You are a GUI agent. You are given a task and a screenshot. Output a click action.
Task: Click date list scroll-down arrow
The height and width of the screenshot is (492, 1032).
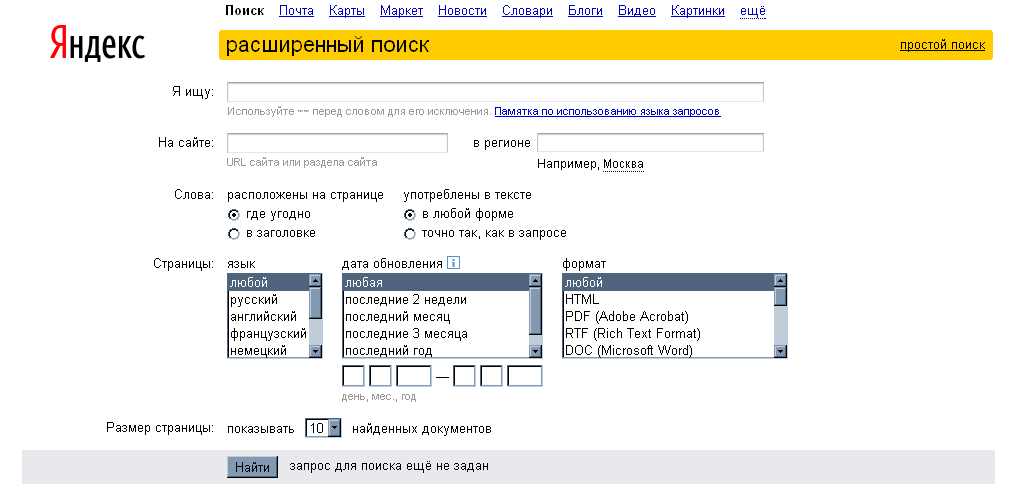point(535,351)
